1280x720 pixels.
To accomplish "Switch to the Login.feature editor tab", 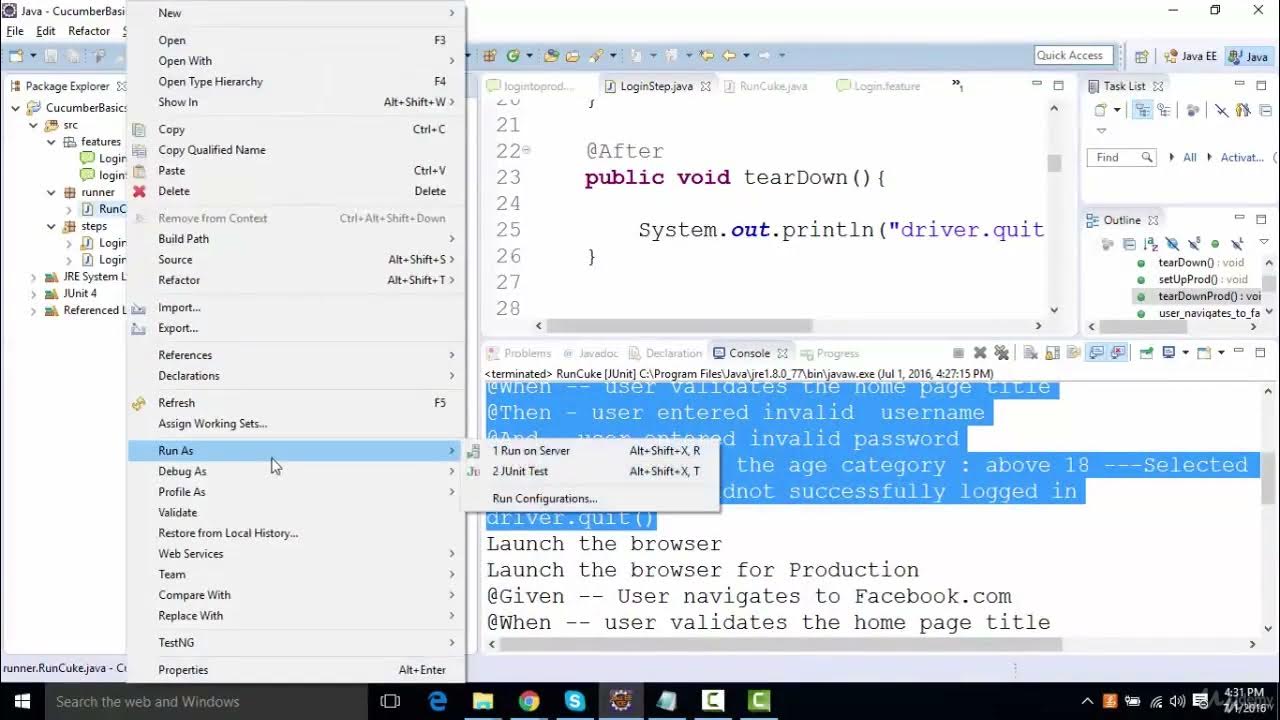I will click(886, 87).
